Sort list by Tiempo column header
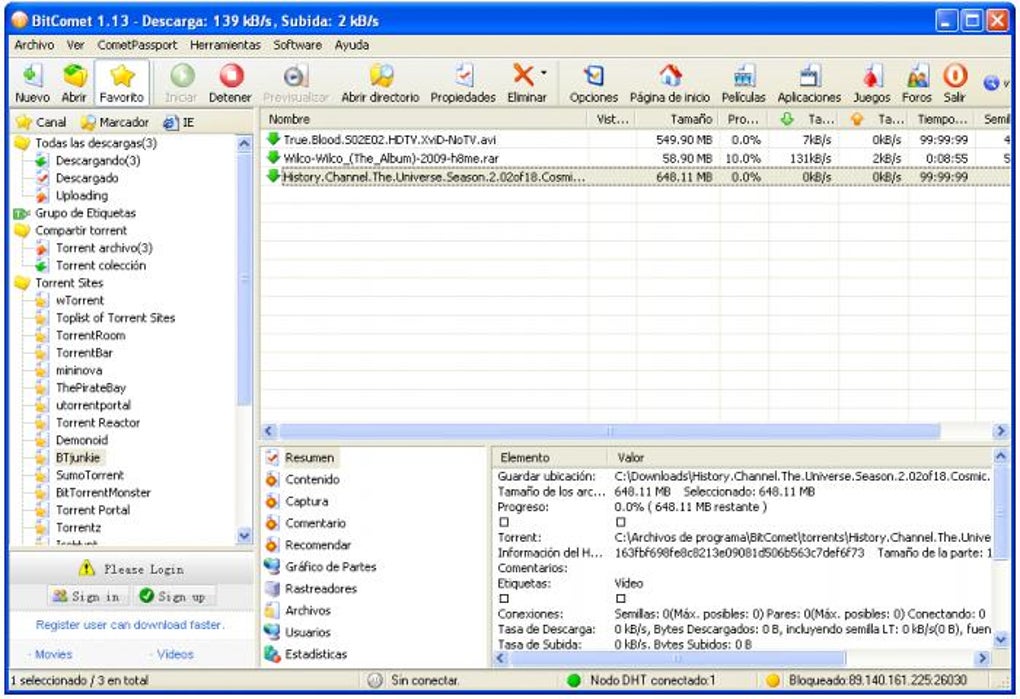Screen dimensions: 1020x699 point(941,120)
